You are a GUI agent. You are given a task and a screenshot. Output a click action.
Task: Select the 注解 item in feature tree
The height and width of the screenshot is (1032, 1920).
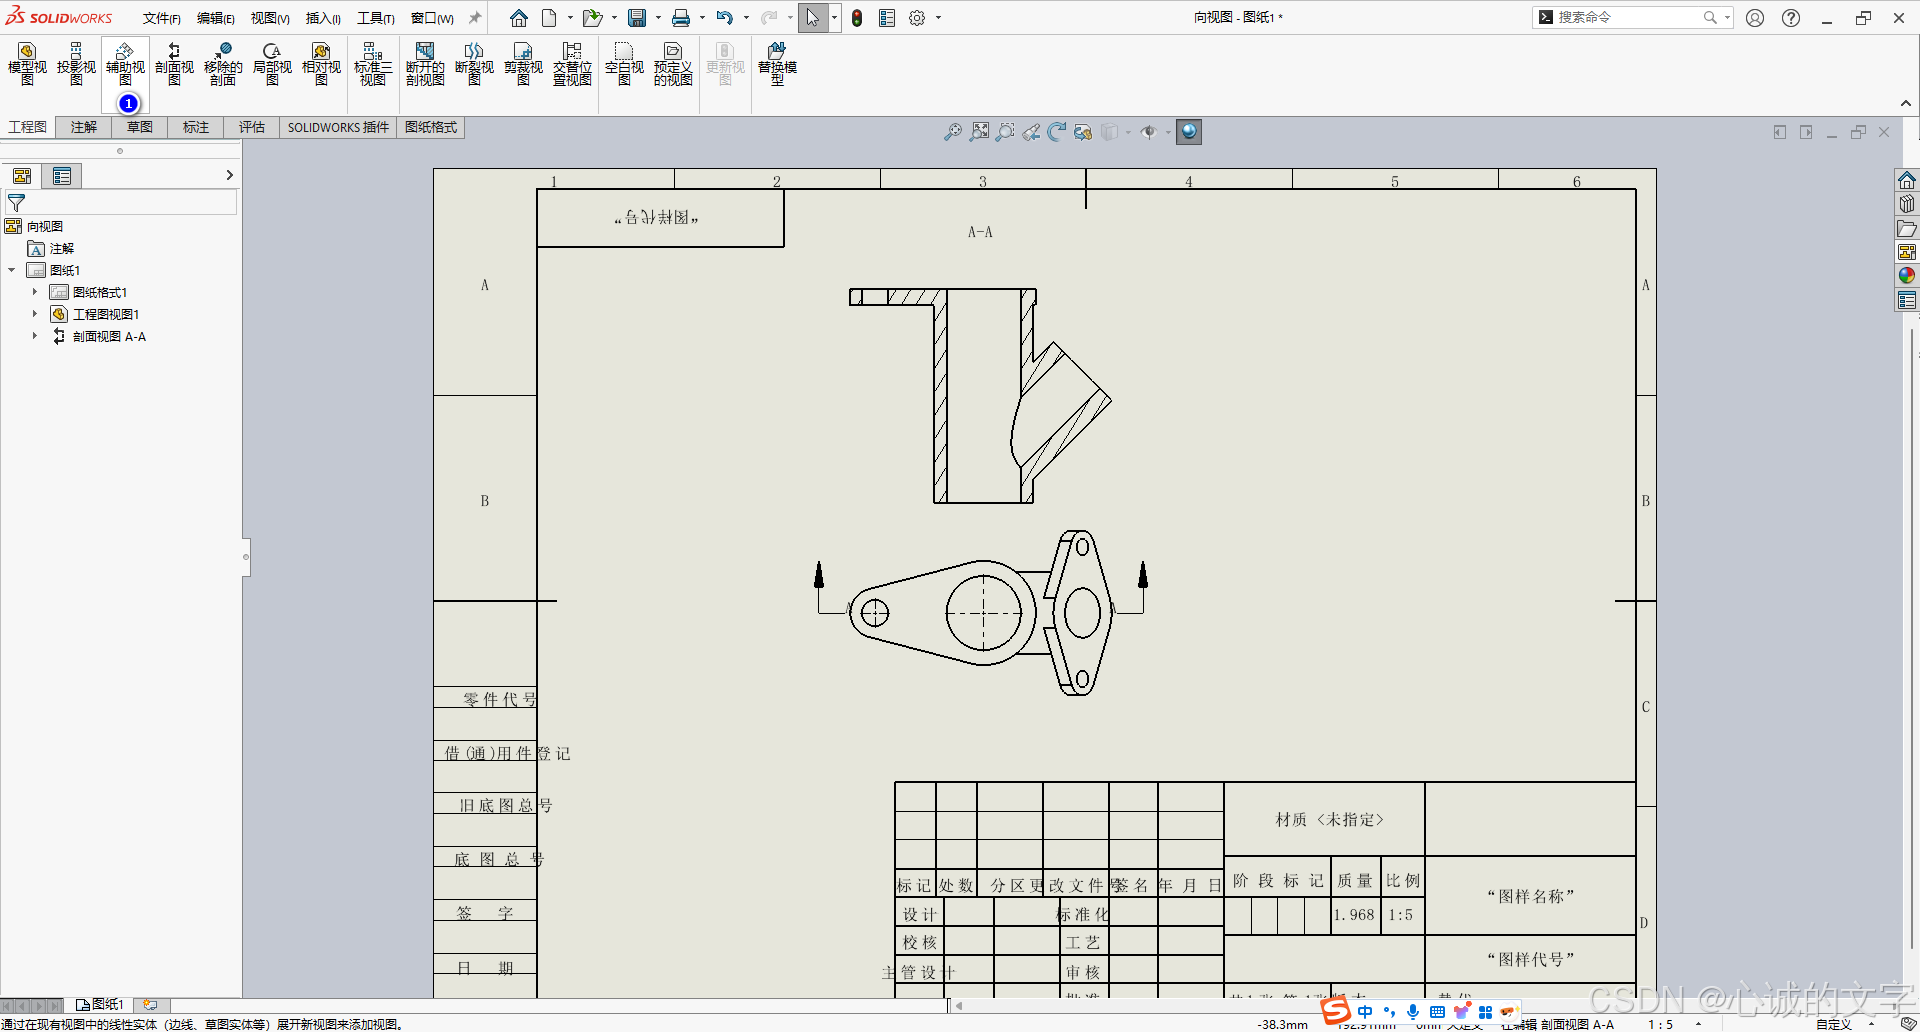coord(51,248)
